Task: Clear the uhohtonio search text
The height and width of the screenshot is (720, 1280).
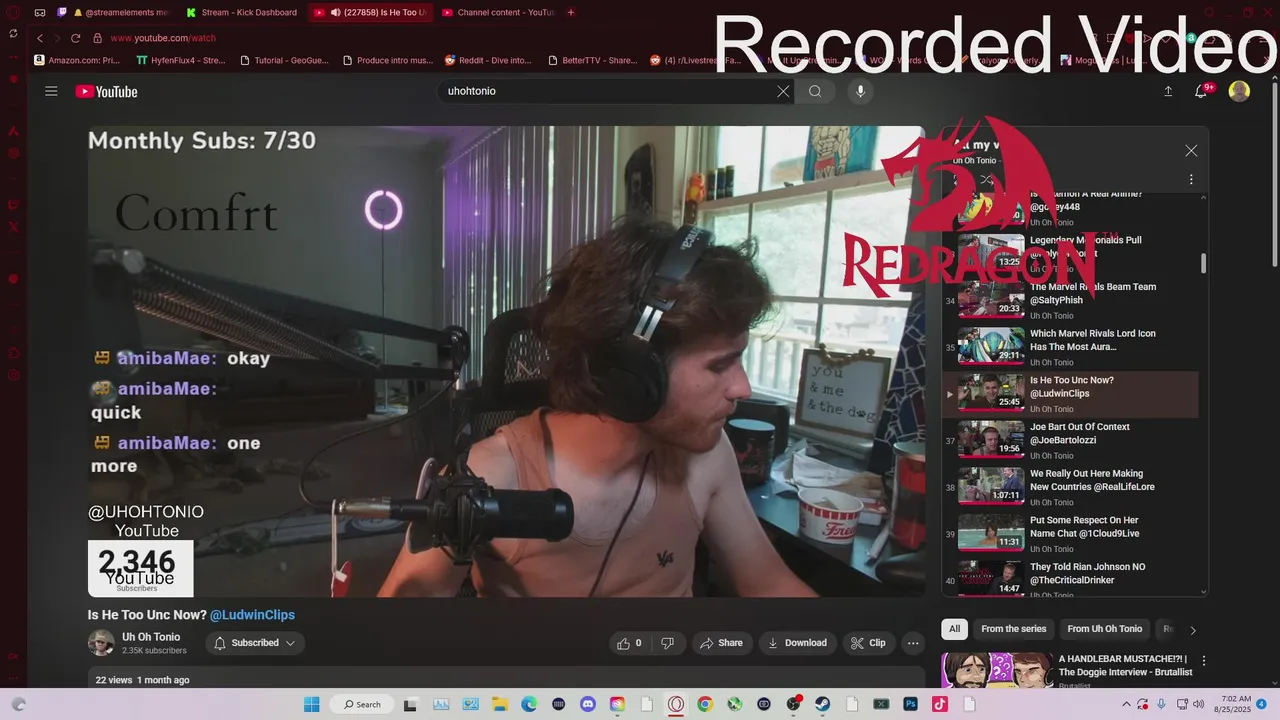Action: pos(783,91)
